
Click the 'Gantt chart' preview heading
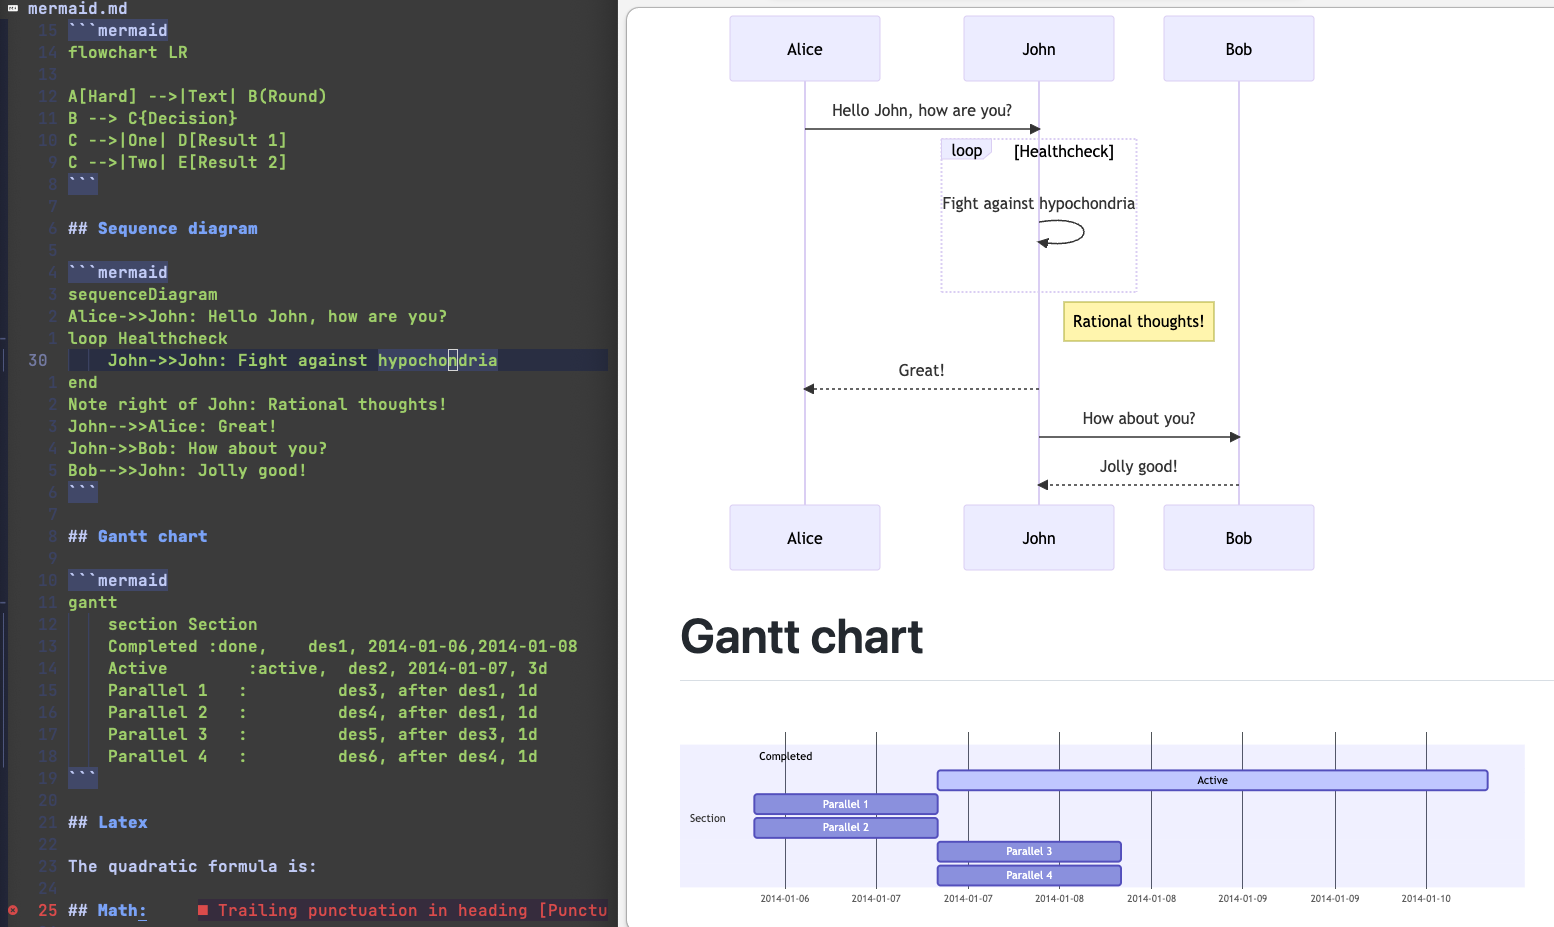click(x=802, y=636)
